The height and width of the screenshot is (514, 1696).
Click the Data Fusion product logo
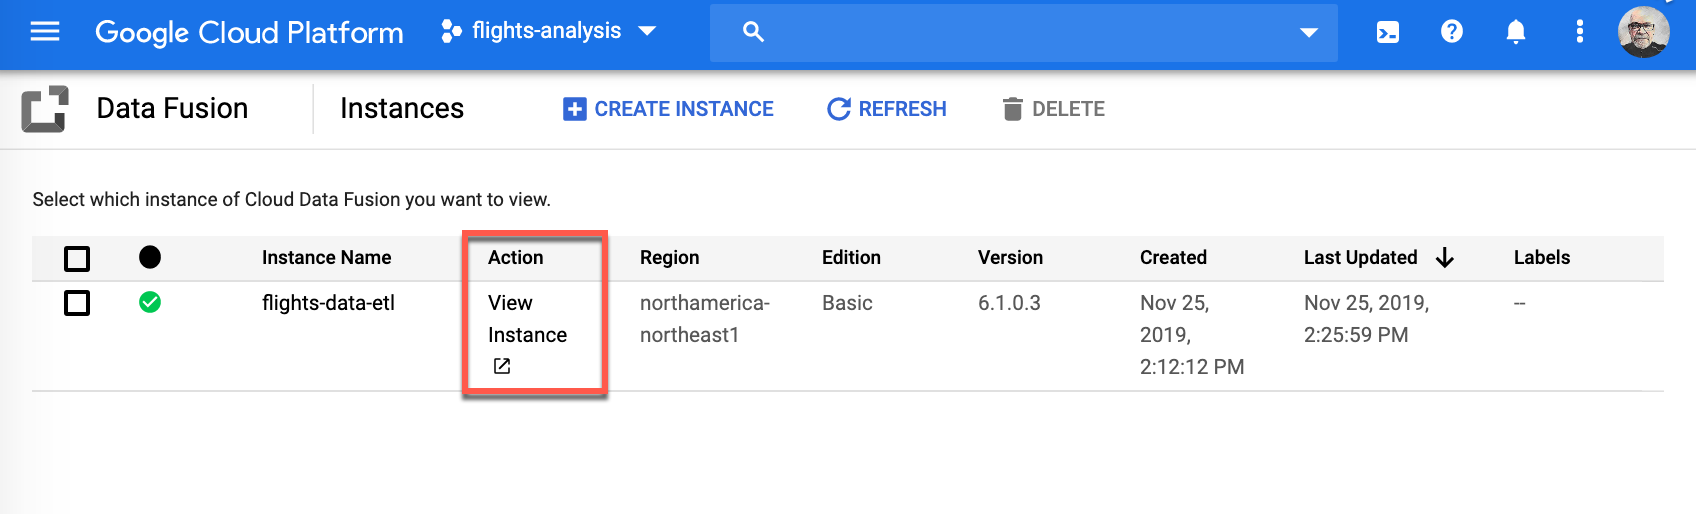pos(45,109)
